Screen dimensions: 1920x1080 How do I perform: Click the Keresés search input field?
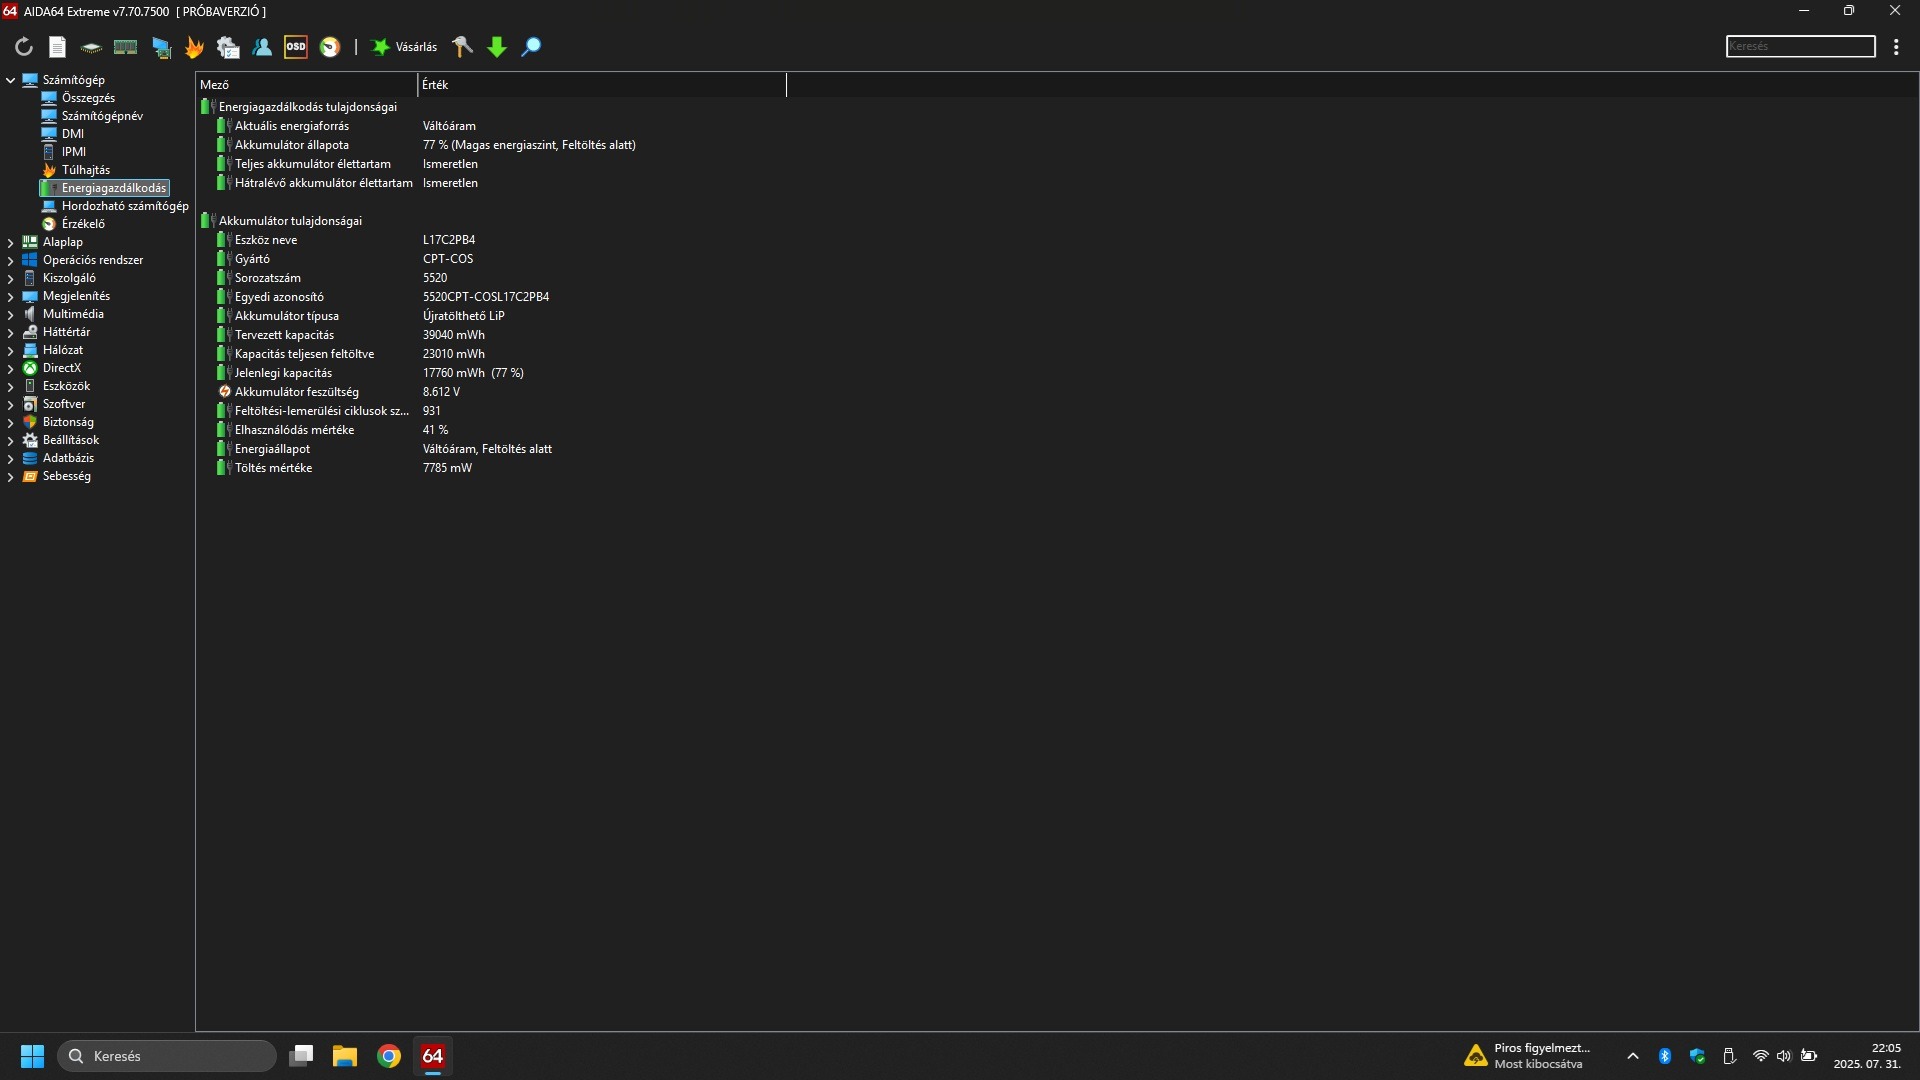coord(1800,47)
